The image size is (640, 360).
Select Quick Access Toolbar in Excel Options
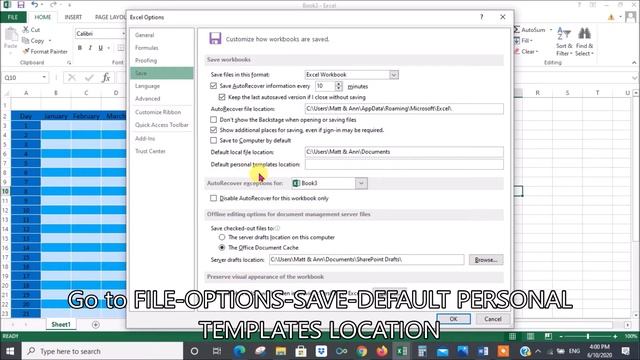pos(162,125)
